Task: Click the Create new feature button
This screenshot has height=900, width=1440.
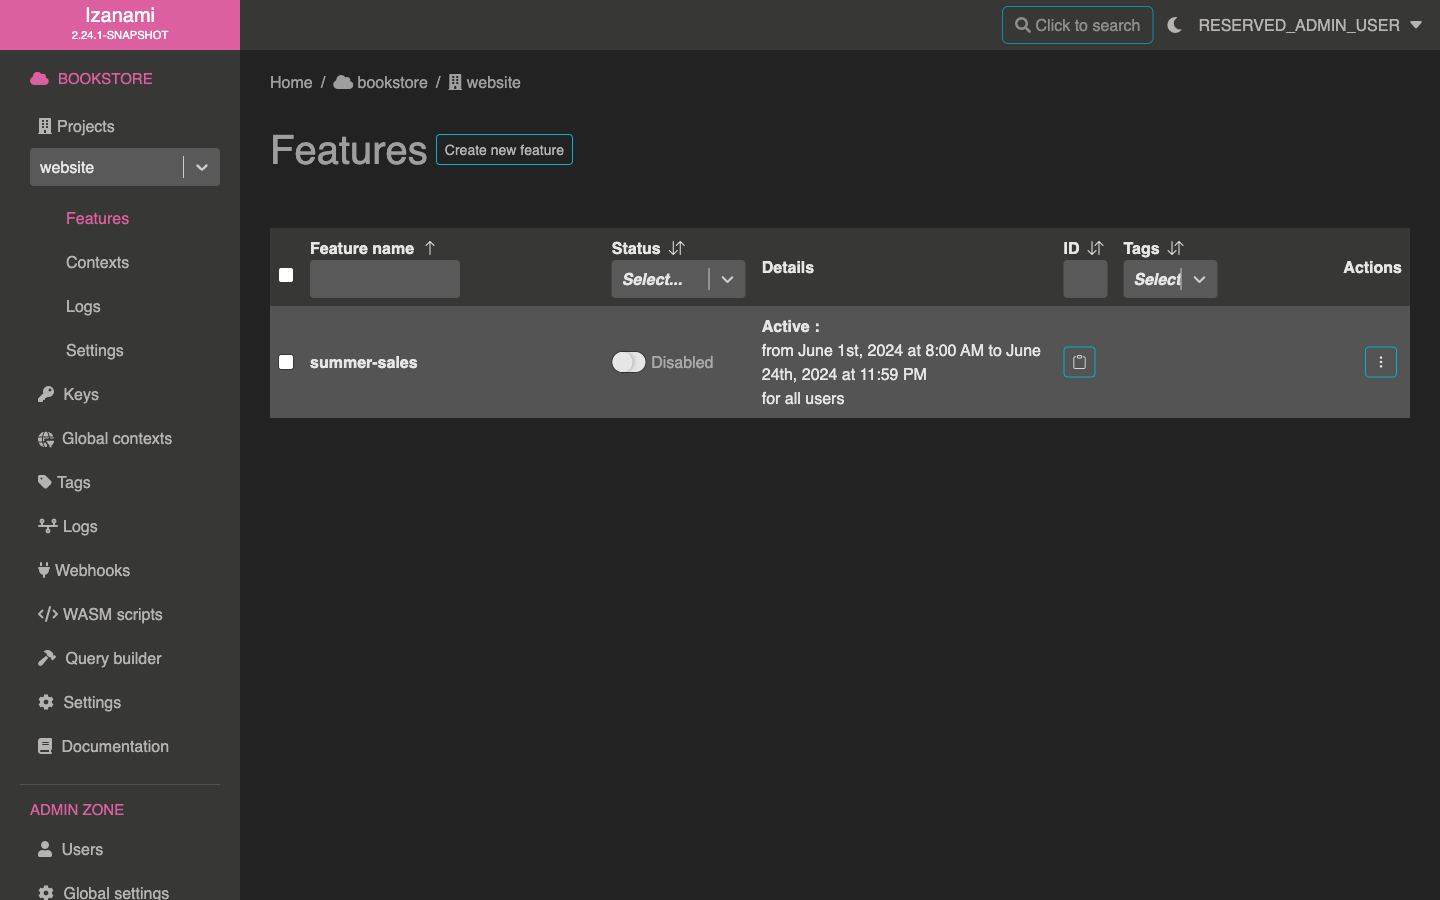Action: tap(504, 150)
